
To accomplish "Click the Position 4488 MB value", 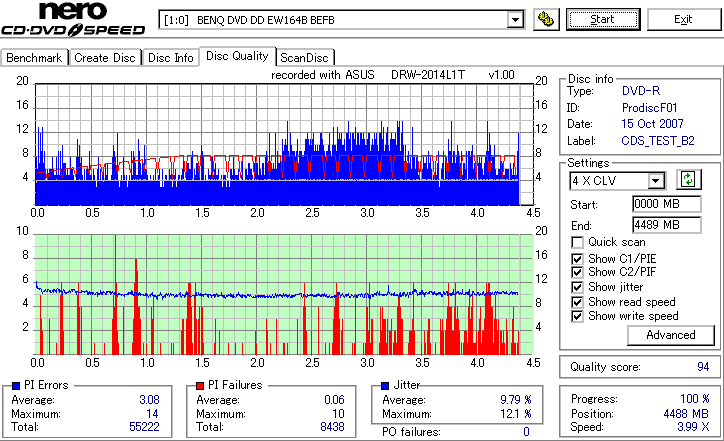I will point(686,413).
